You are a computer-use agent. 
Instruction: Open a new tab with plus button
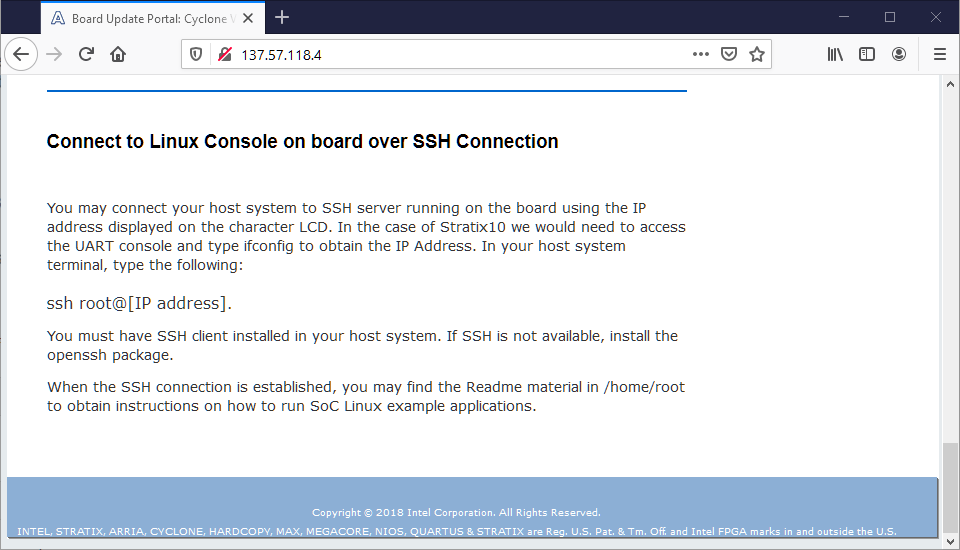click(282, 17)
